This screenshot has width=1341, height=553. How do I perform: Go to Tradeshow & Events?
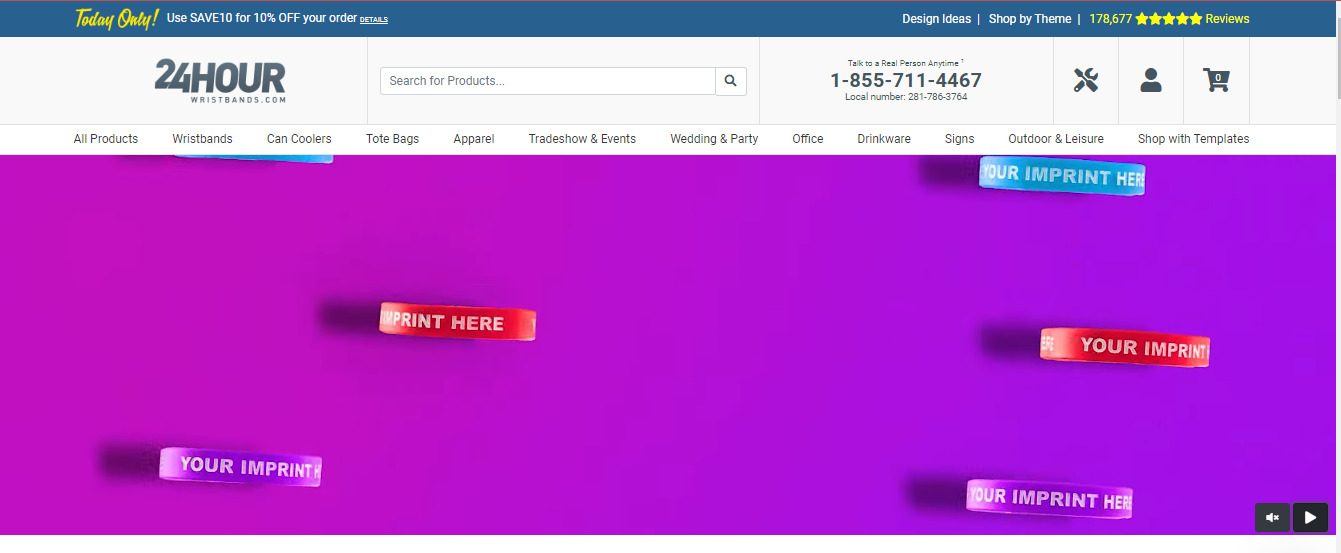coord(582,139)
